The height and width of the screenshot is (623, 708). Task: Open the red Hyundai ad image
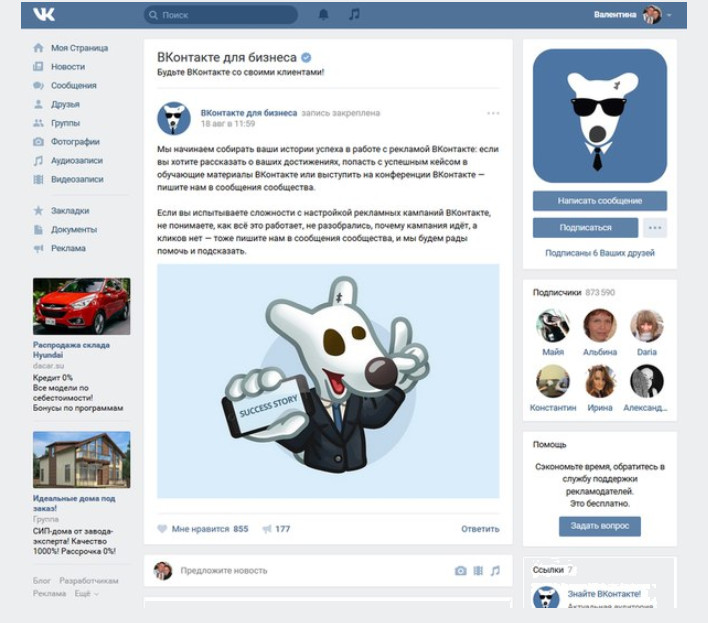coord(82,306)
